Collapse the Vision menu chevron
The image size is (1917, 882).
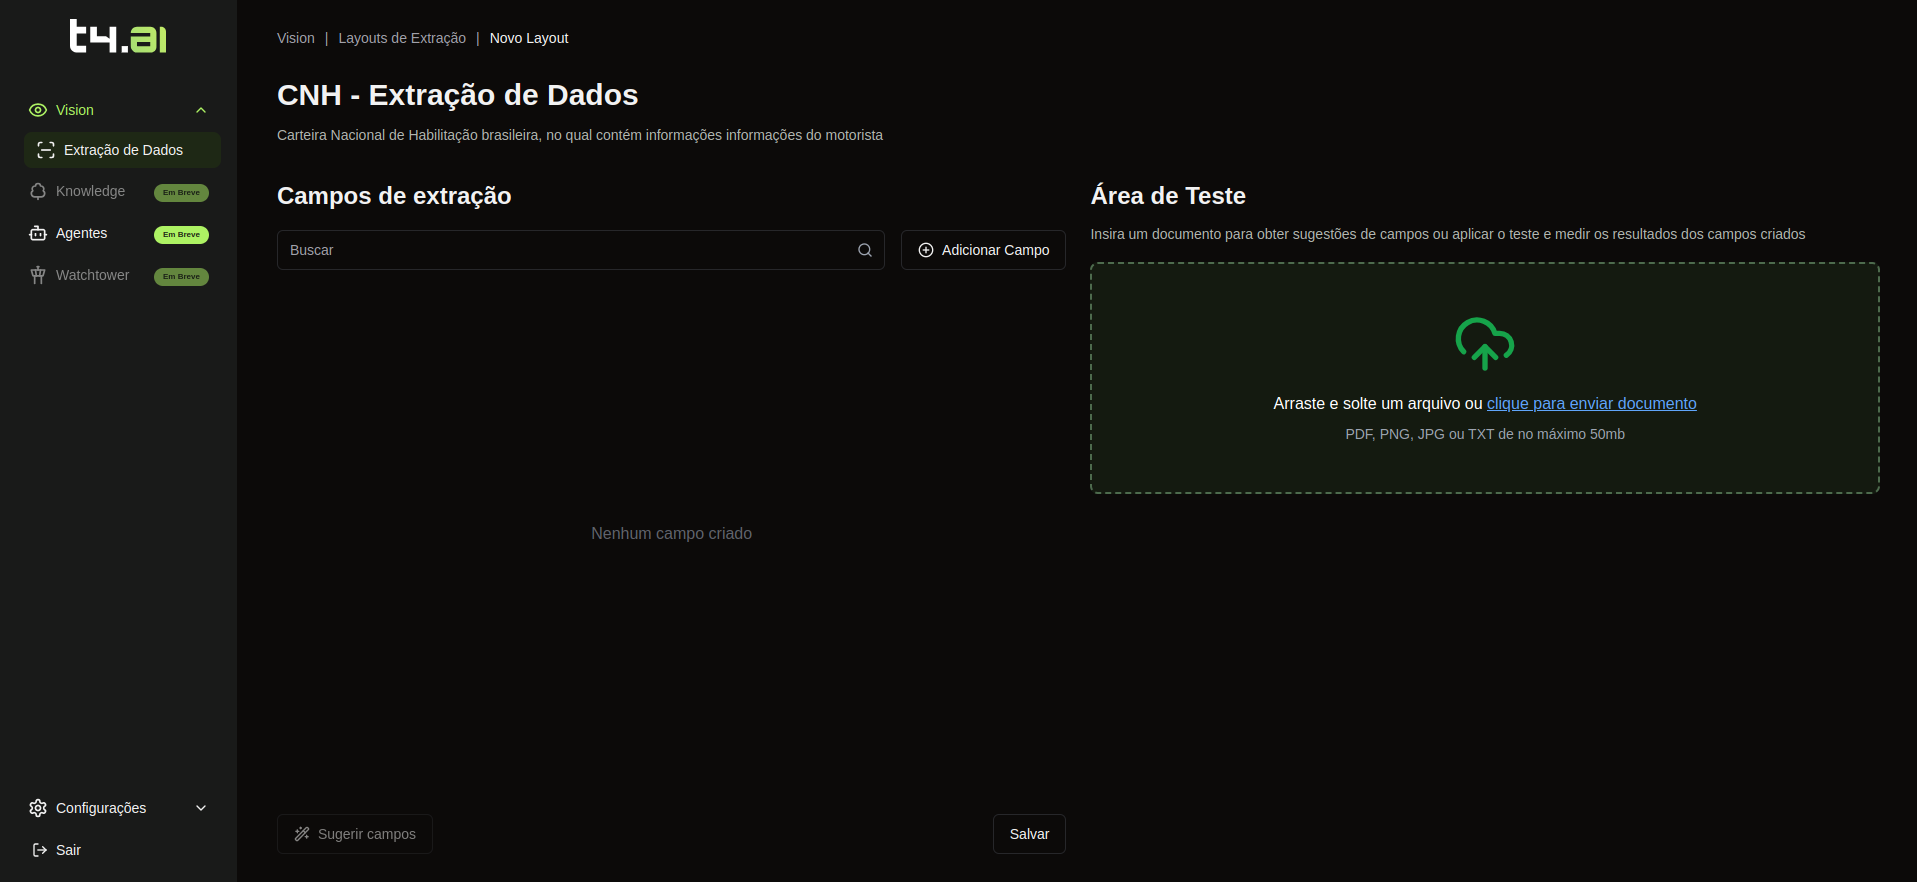pyautogui.click(x=201, y=110)
